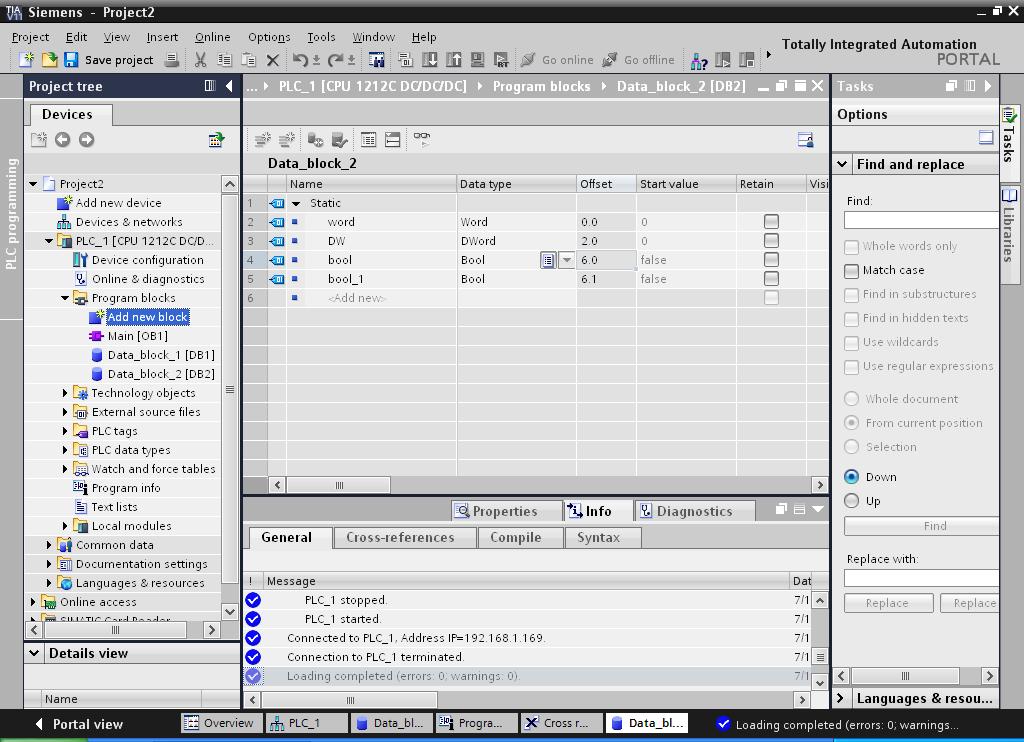The height and width of the screenshot is (742, 1024).
Task: Toggle Retain checkbox for word row
Action: [771, 221]
